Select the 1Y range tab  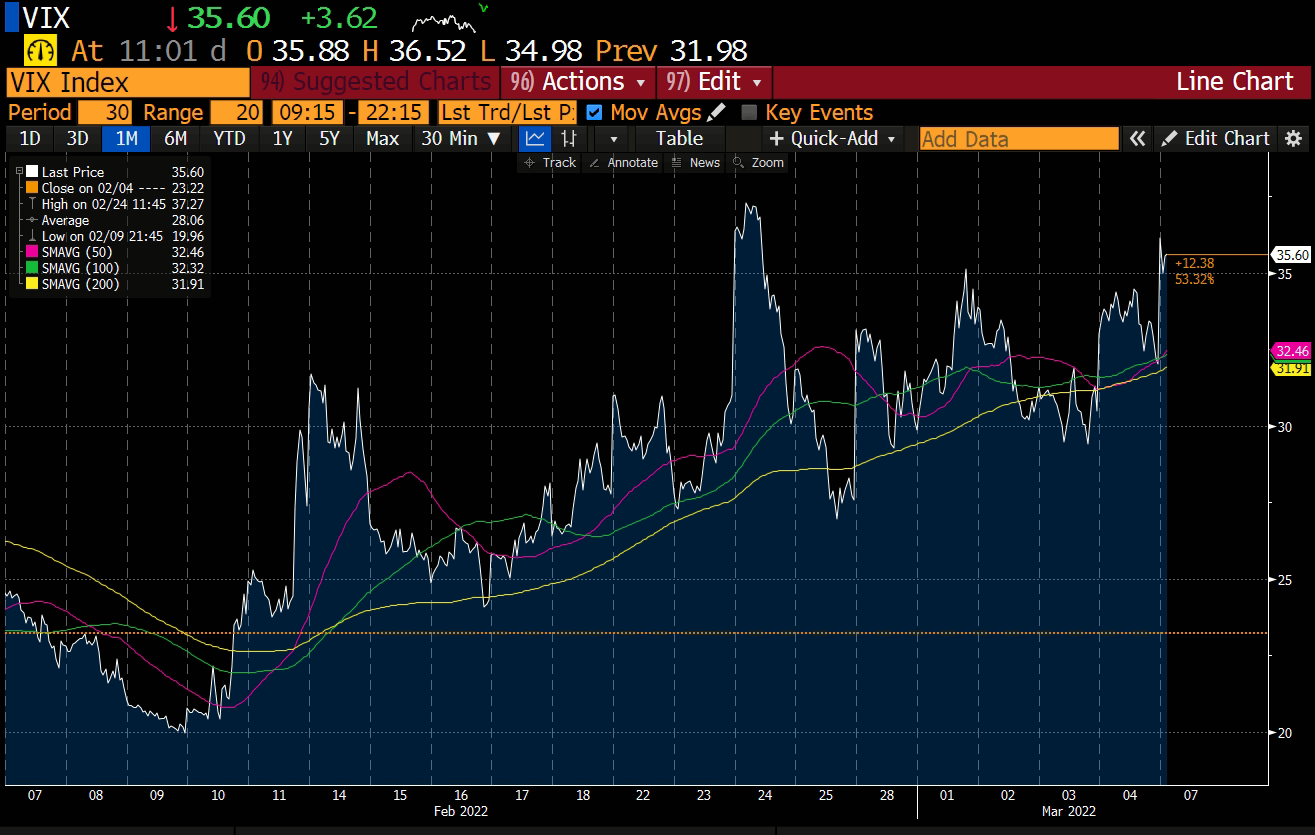[x=282, y=139]
